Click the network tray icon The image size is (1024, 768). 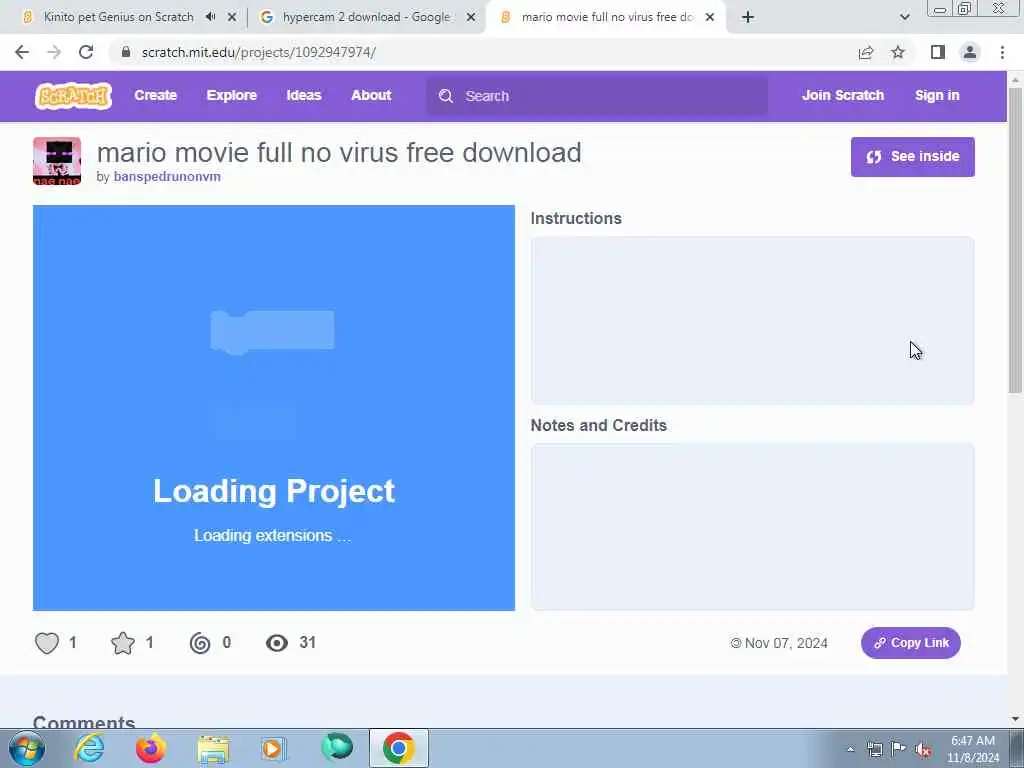point(874,749)
